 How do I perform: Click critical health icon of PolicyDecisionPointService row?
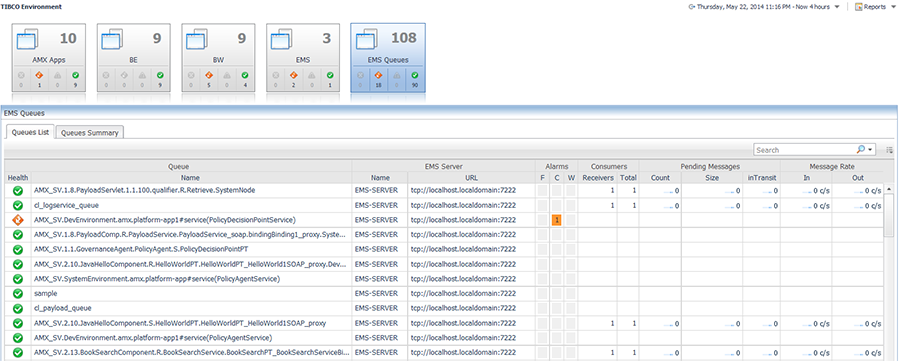click(17, 220)
